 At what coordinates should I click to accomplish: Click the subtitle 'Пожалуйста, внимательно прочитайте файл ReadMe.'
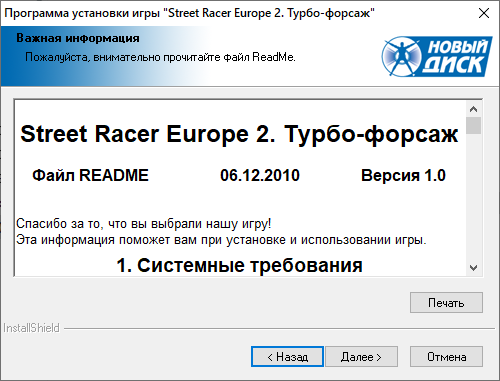160,57
